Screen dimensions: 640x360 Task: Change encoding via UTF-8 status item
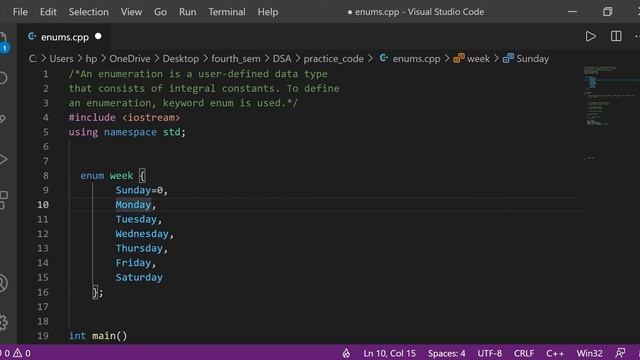(489, 353)
